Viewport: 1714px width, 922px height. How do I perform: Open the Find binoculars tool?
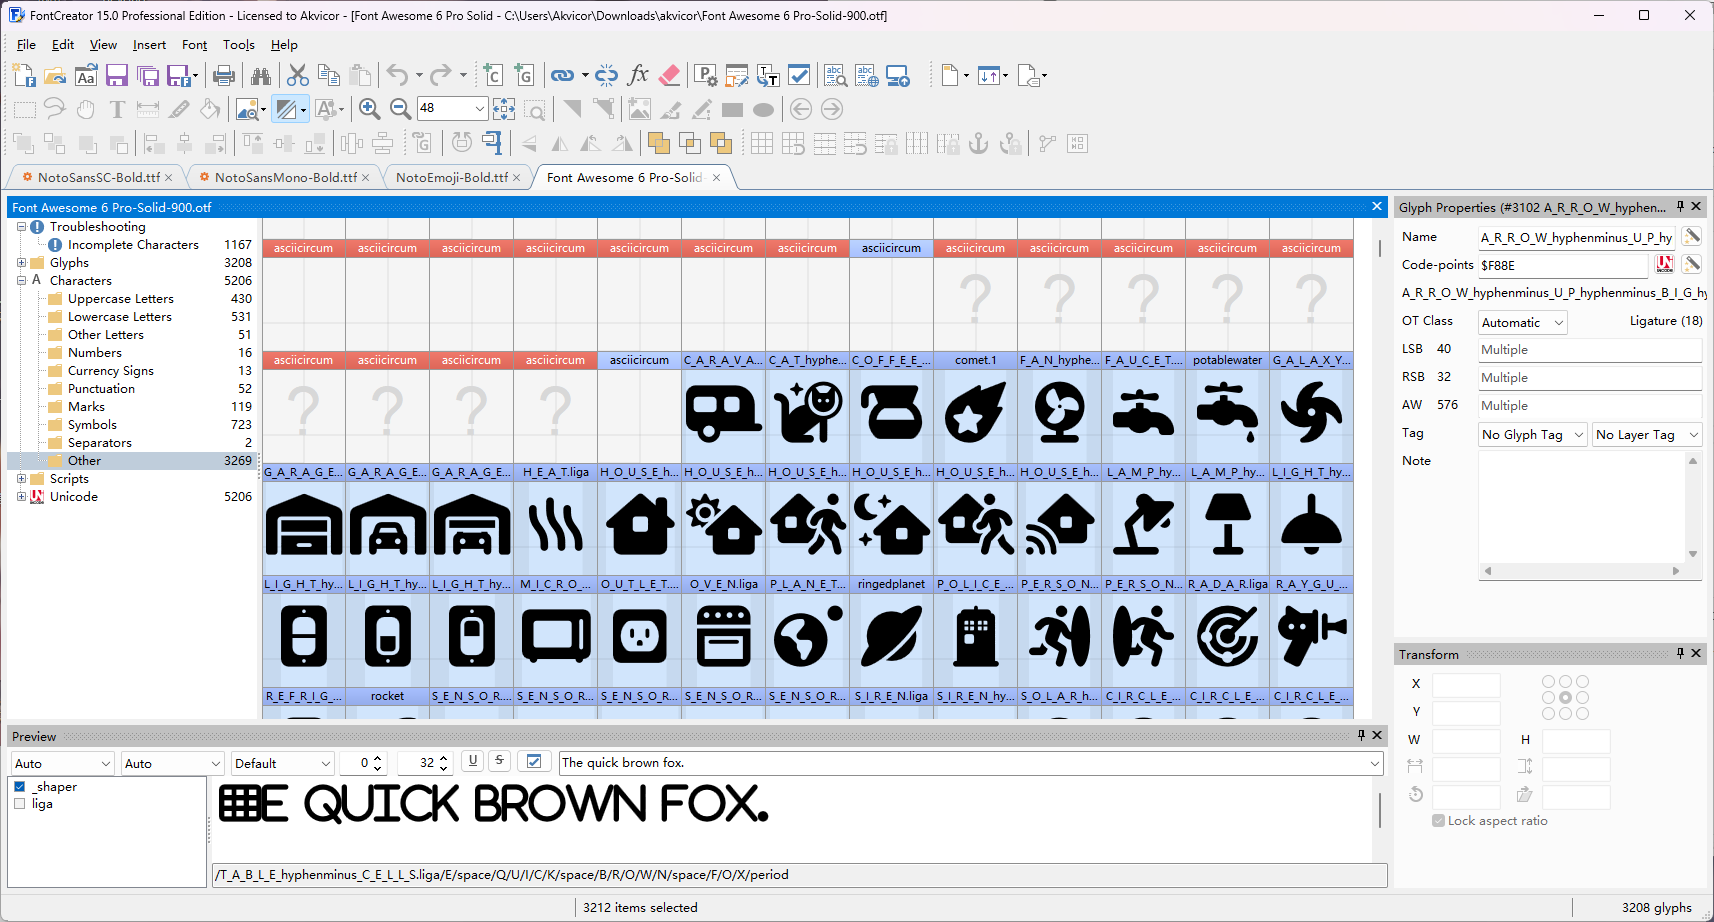[x=261, y=75]
